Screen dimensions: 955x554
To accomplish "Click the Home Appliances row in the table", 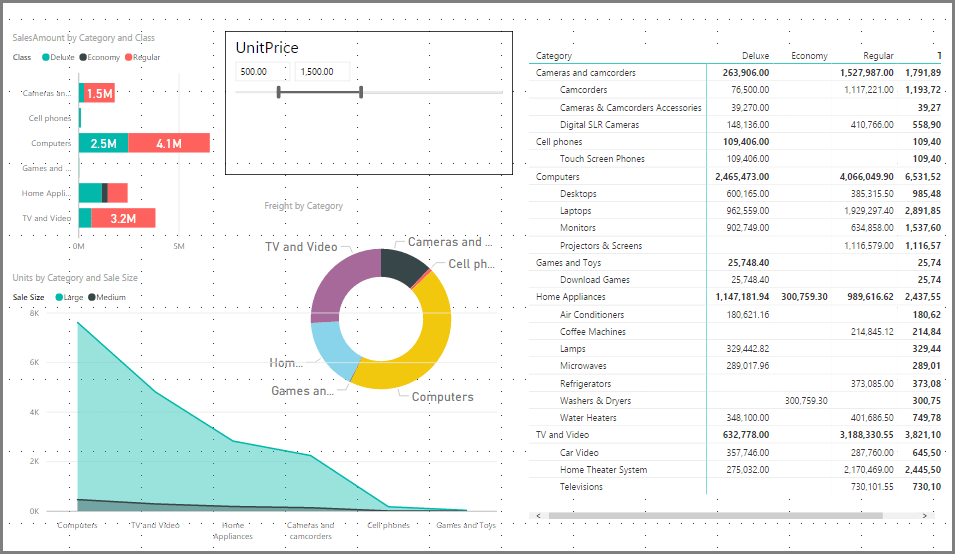I will click(x=735, y=296).
